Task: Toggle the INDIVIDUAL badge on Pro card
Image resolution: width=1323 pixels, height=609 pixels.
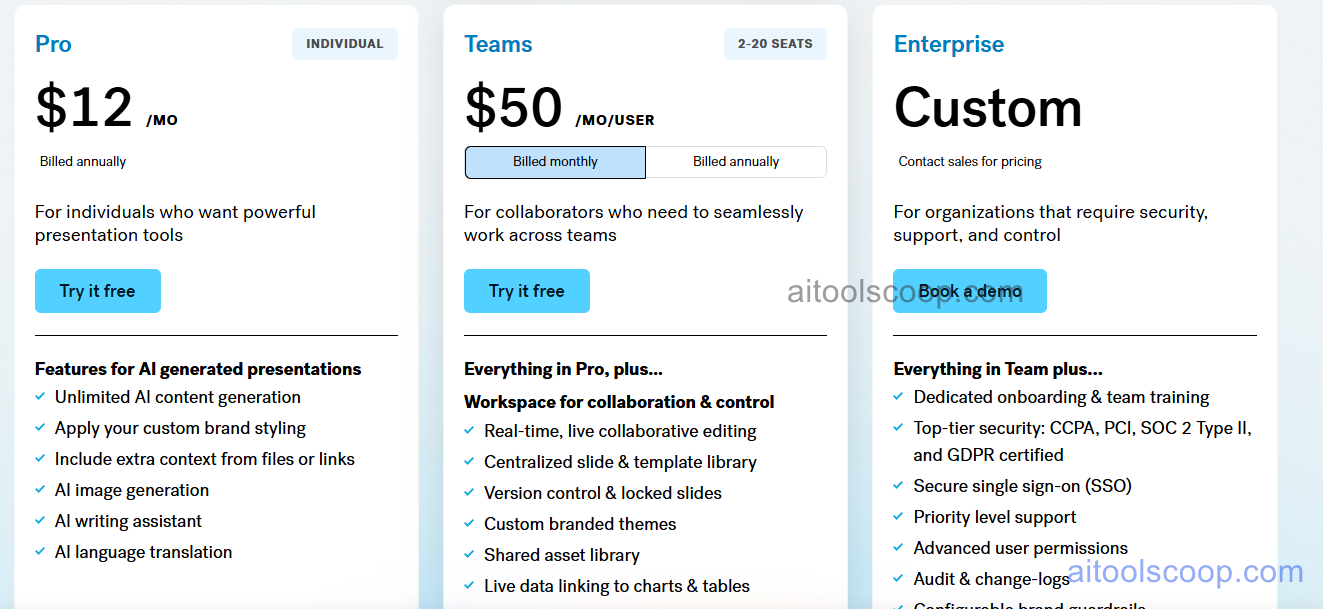Action: [x=344, y=43]
